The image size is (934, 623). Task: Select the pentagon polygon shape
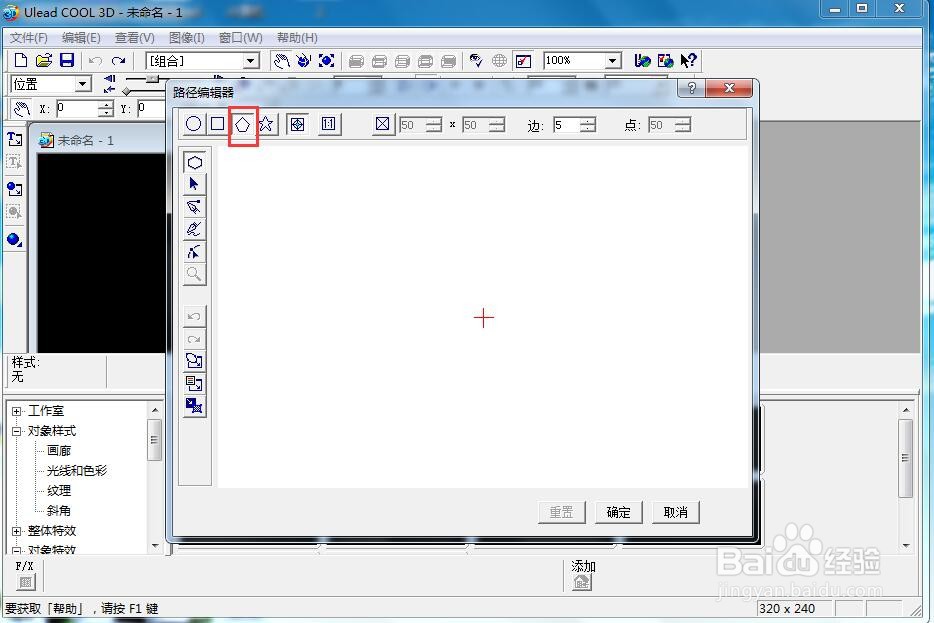click(x=242, y=124)
